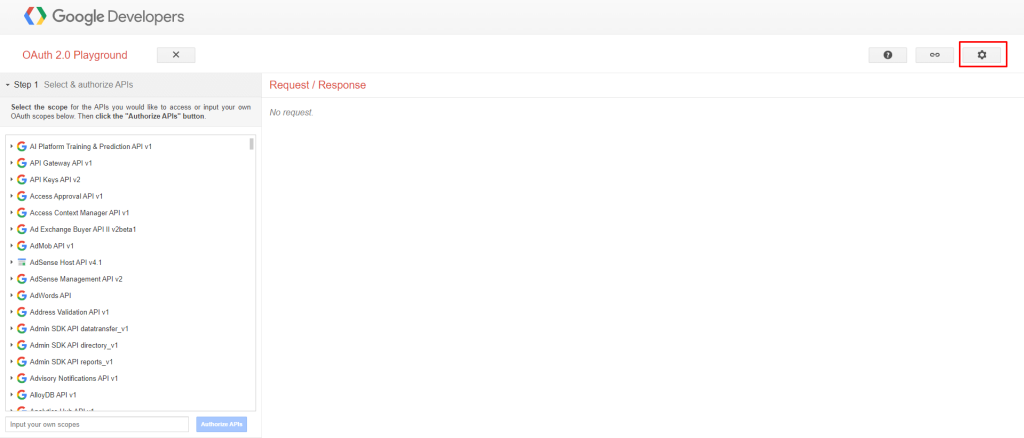
Task: Expand AI Platform Training & Prediction API v1
Action: click(11, 147)
